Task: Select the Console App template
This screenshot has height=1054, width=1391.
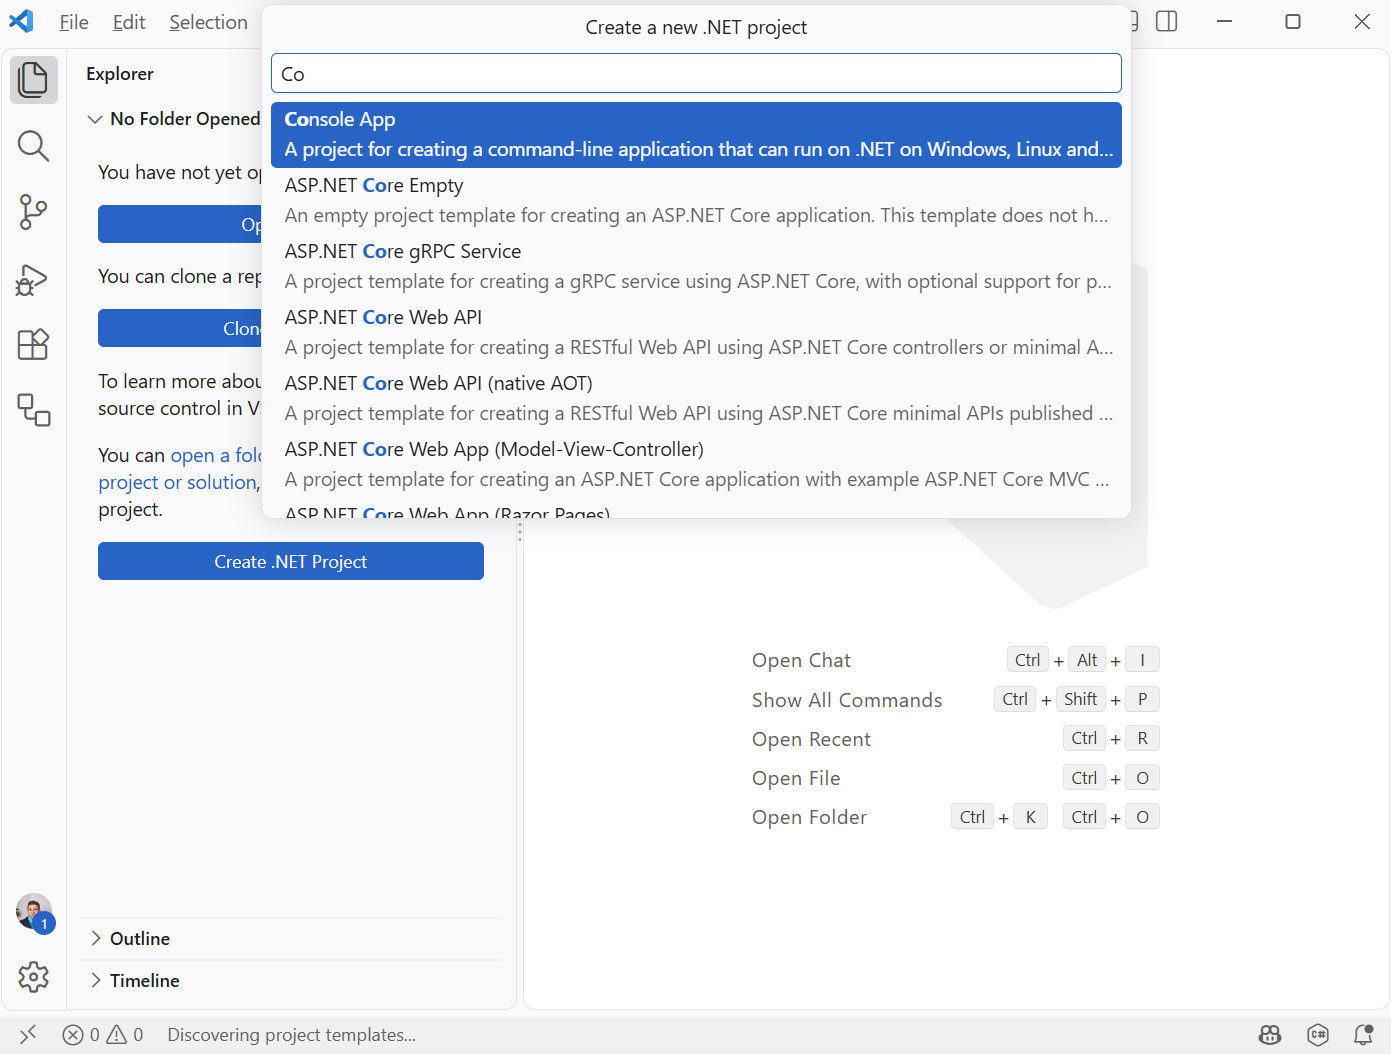Action: pyautogui.click(x=696, y=135)
